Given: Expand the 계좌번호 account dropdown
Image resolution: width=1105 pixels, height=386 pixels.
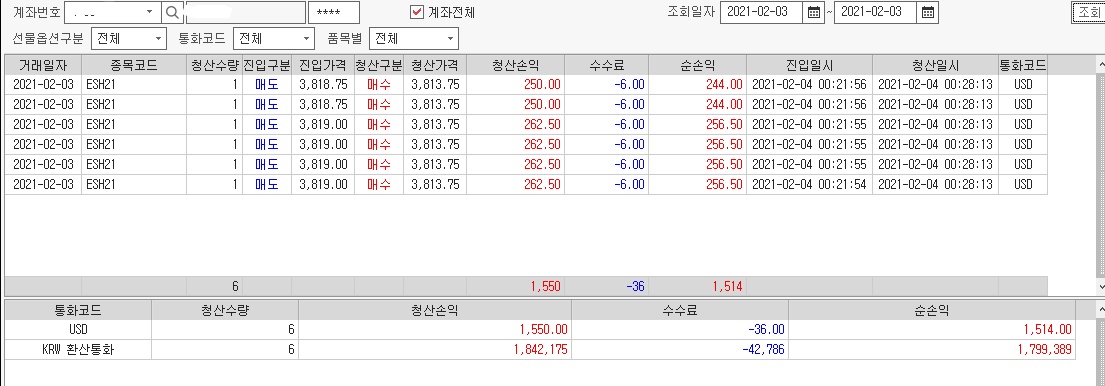Looking at the screenshot, I should [x=149, y=12].
